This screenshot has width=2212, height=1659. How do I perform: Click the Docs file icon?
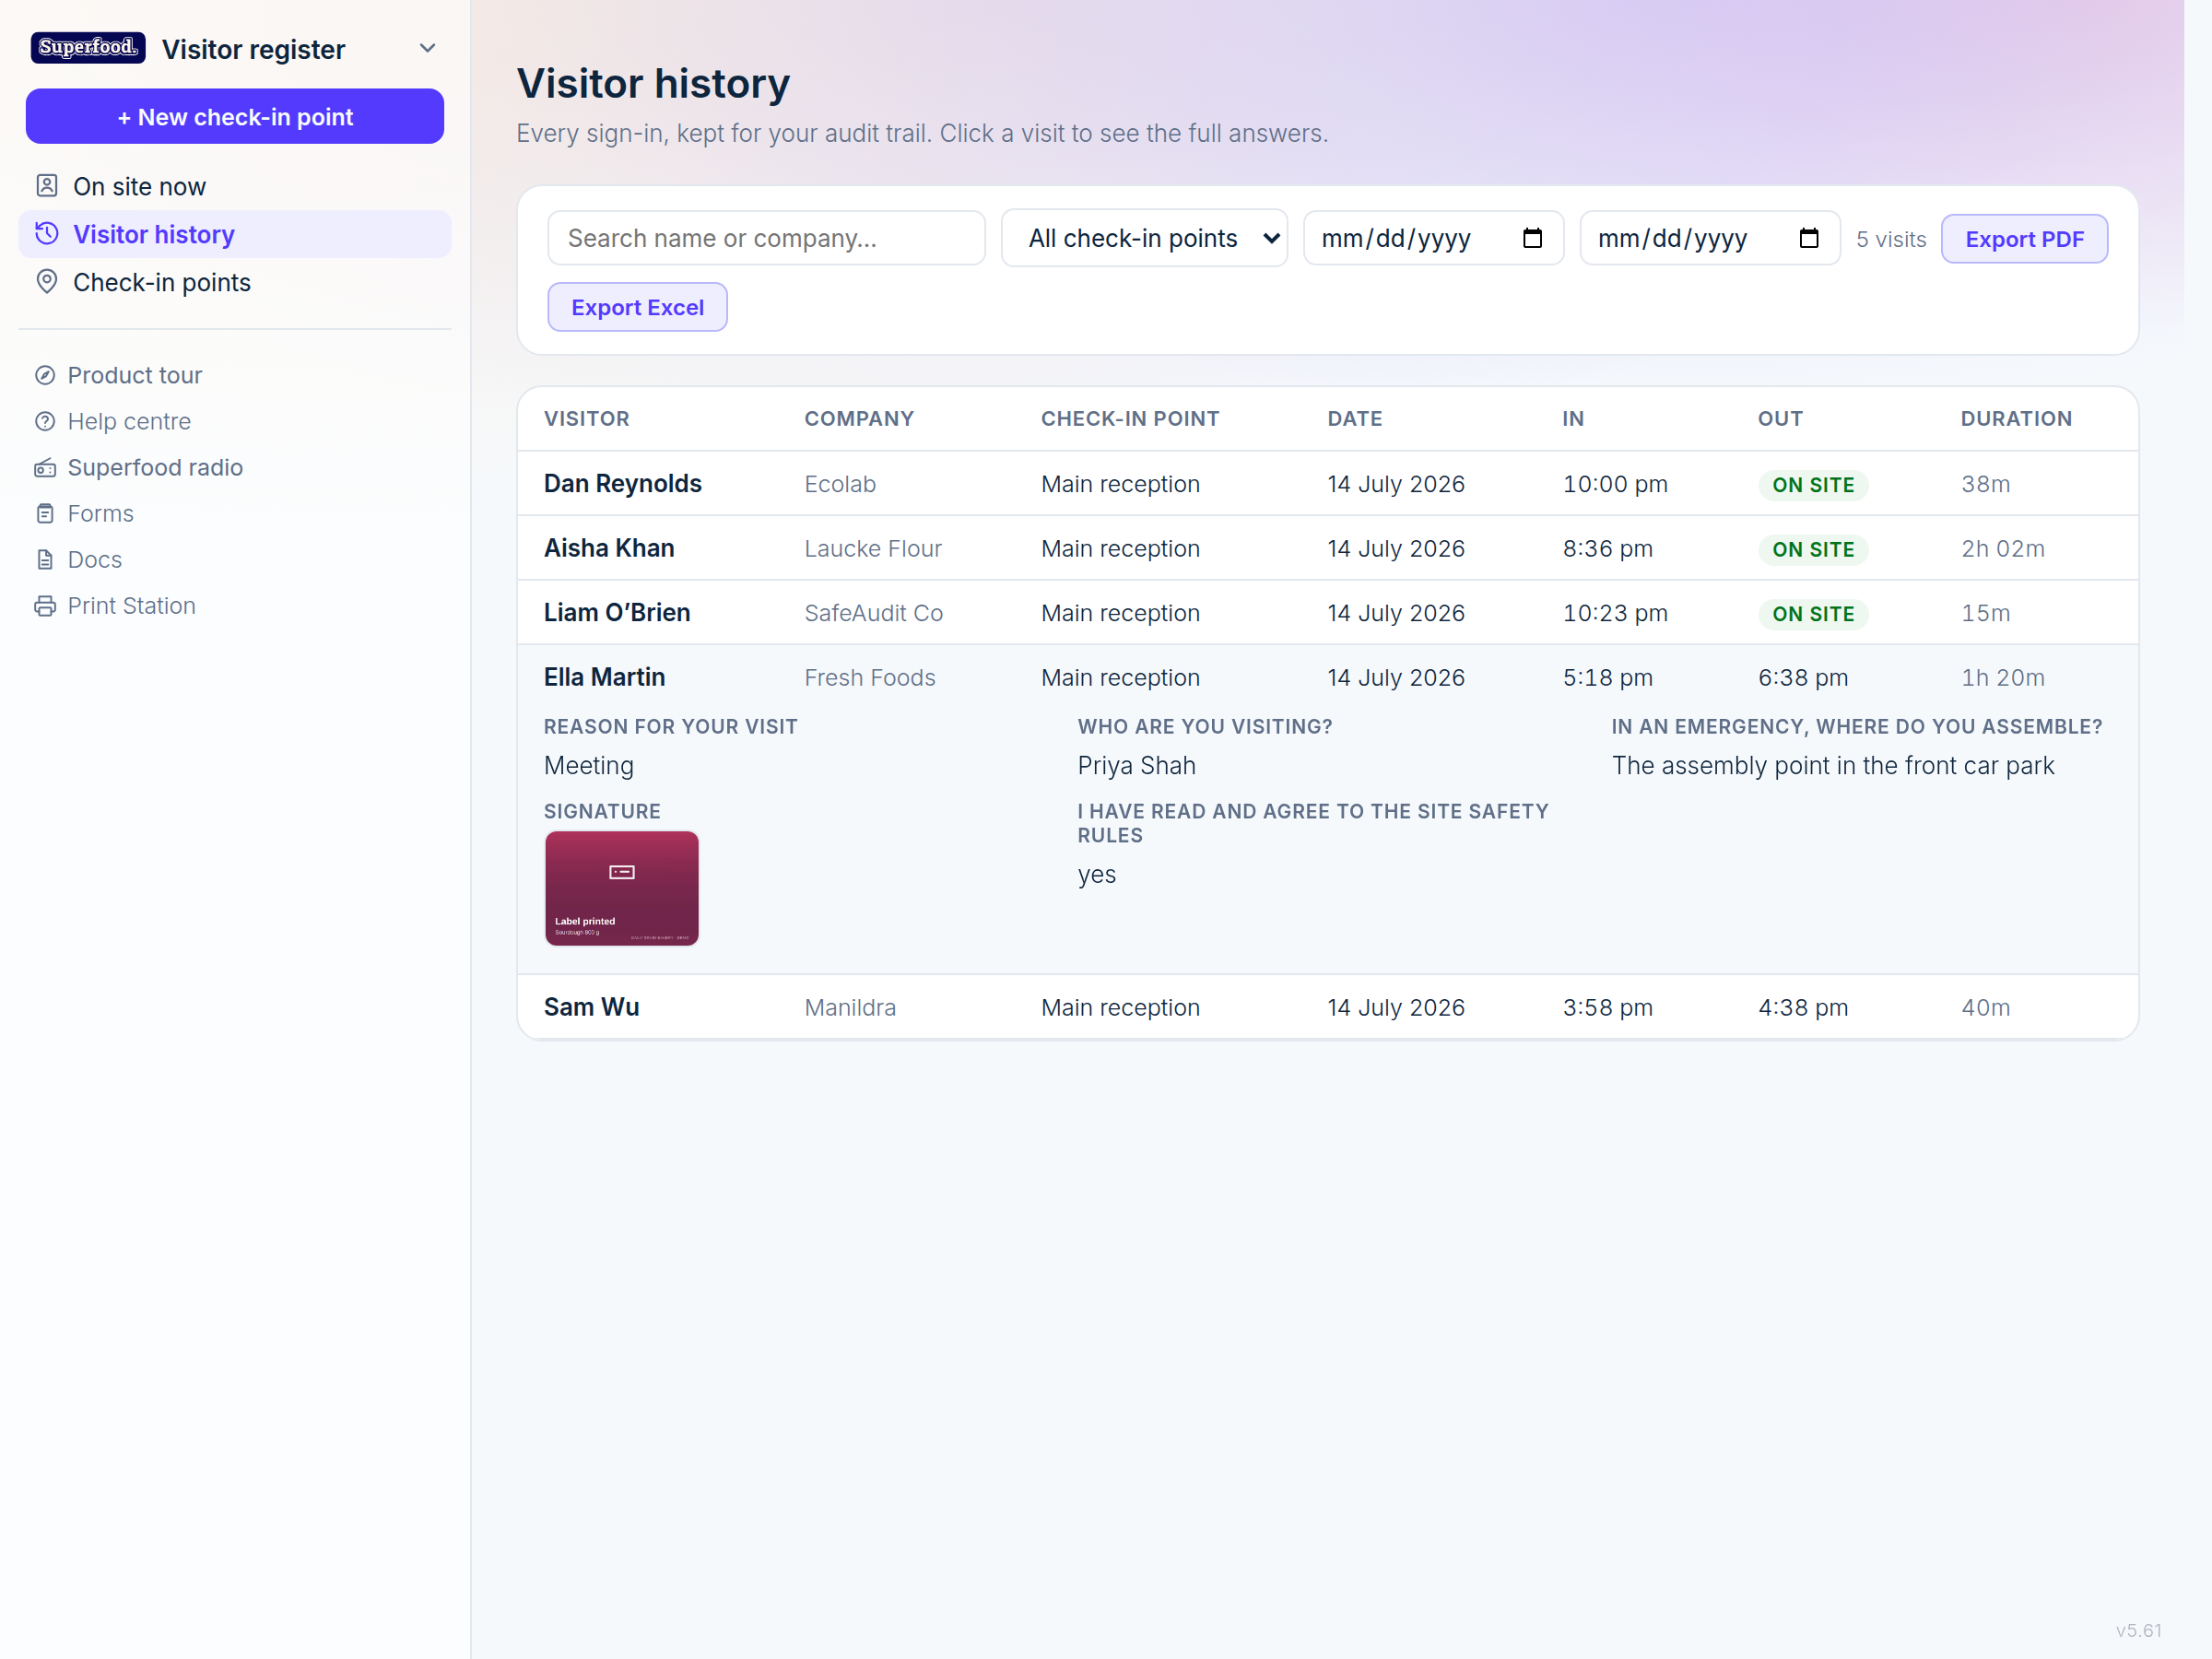pos(45,559)
